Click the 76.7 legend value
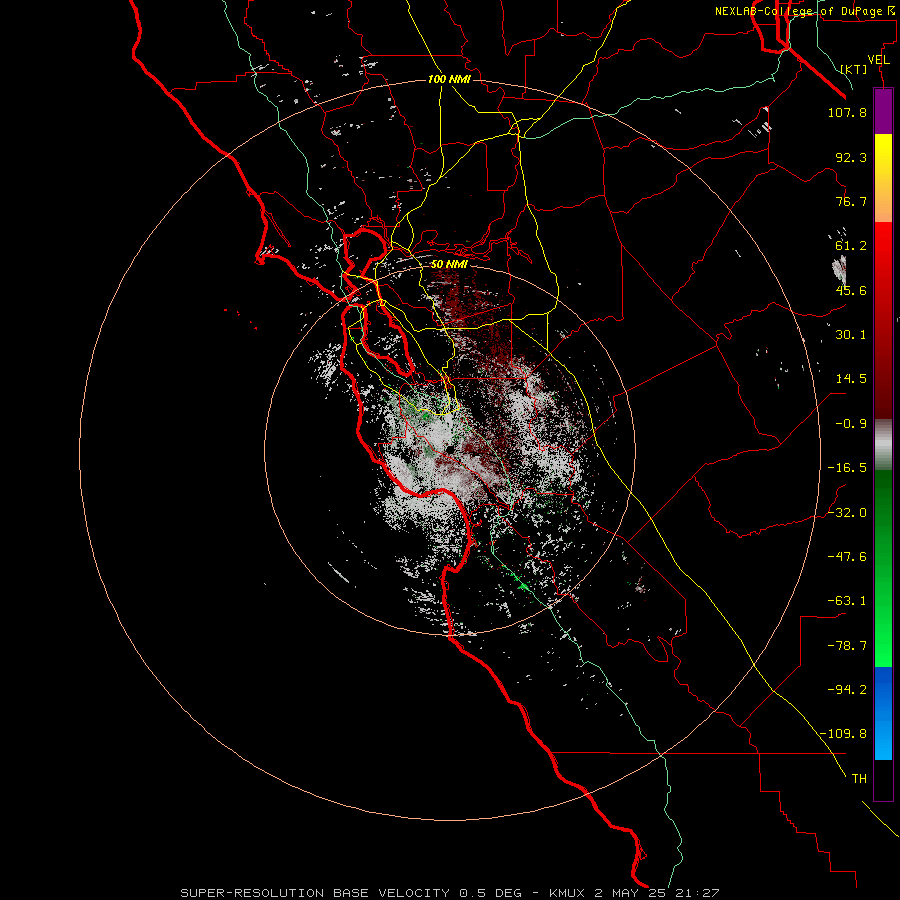Image resolution: width=900 pixels, height=900 pixels. (851, 201)
